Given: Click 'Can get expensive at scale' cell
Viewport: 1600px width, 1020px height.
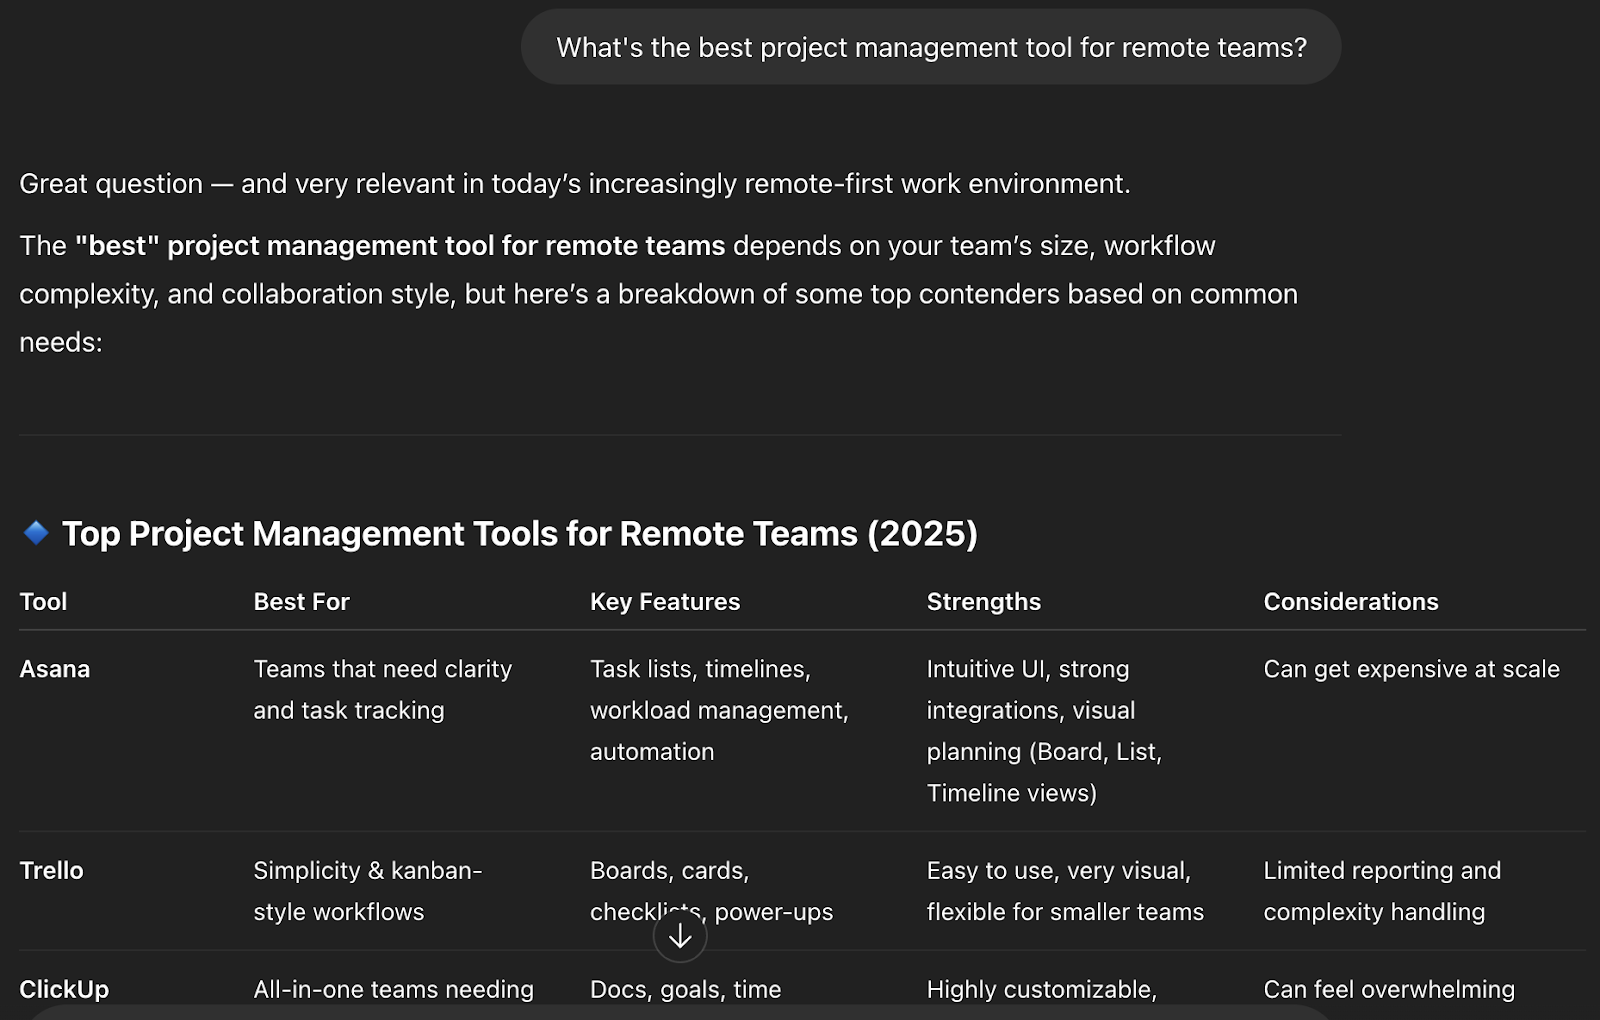Looking at the screenshot, I should click(x=1411, y=669).
